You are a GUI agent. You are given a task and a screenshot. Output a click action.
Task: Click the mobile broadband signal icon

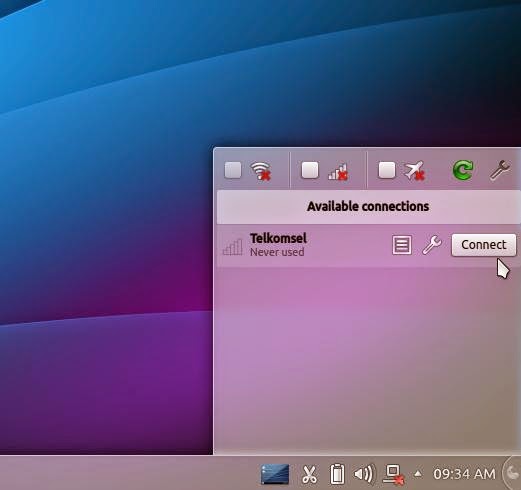point(338,172)
